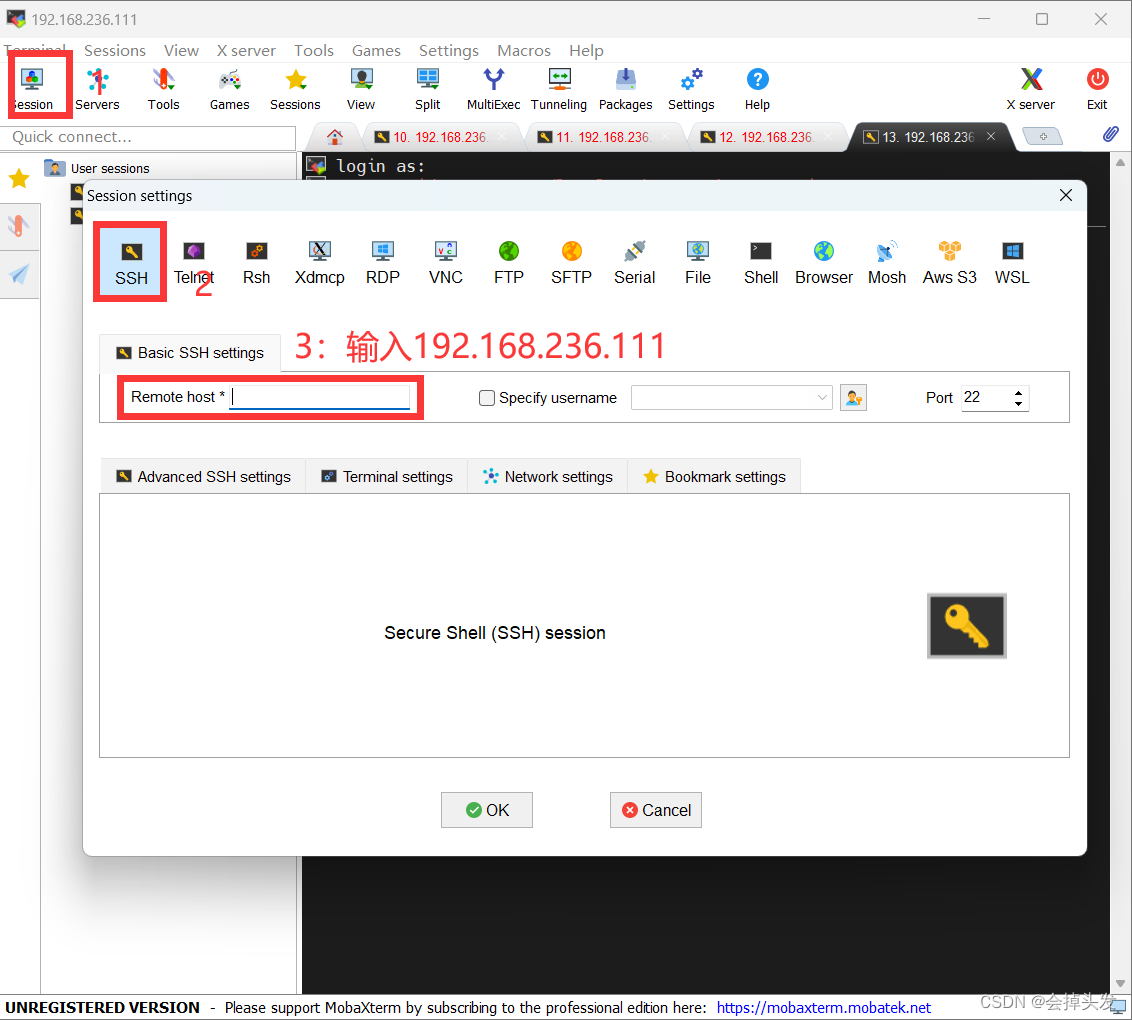The height and width of the screenshot is (1020, 1132).
Task: Open the Sessions menu
Action: (115, 51)
